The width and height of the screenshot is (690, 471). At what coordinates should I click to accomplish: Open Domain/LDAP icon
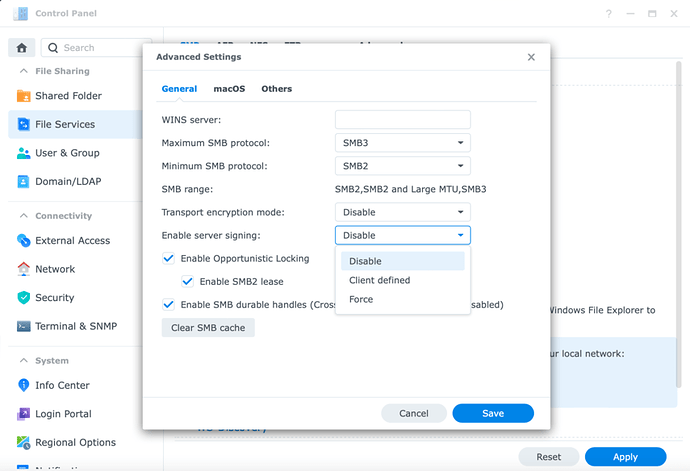pos(23,181)
